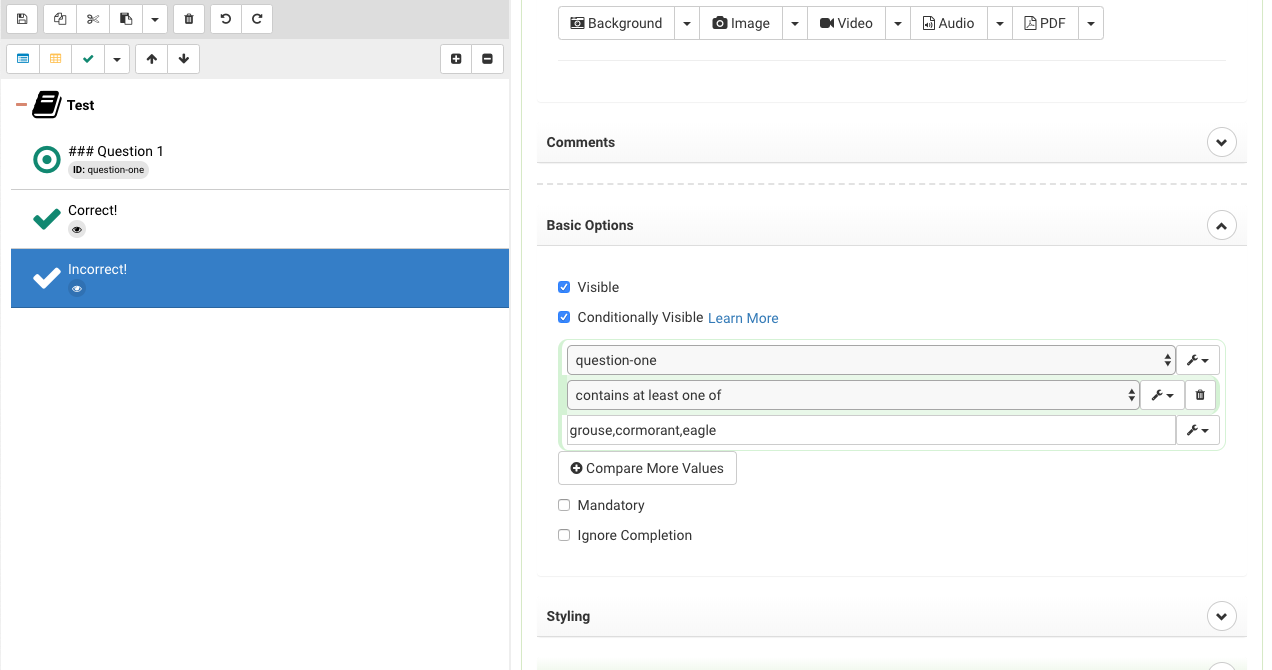This screenshot has width=1272, height=670.
Task: Expand the Comments section
Action: tap(1221, 142)
